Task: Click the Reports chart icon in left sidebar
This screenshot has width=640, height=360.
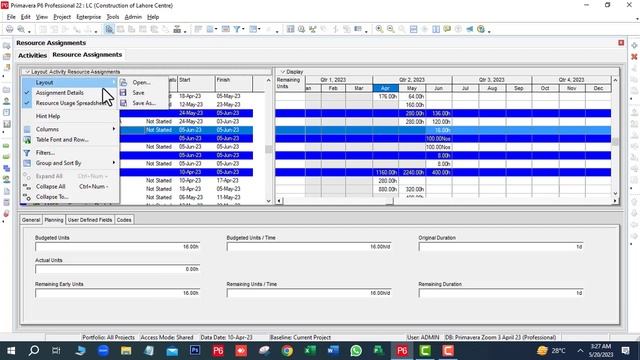Action: pyautogui.click(x=7, y=124)
